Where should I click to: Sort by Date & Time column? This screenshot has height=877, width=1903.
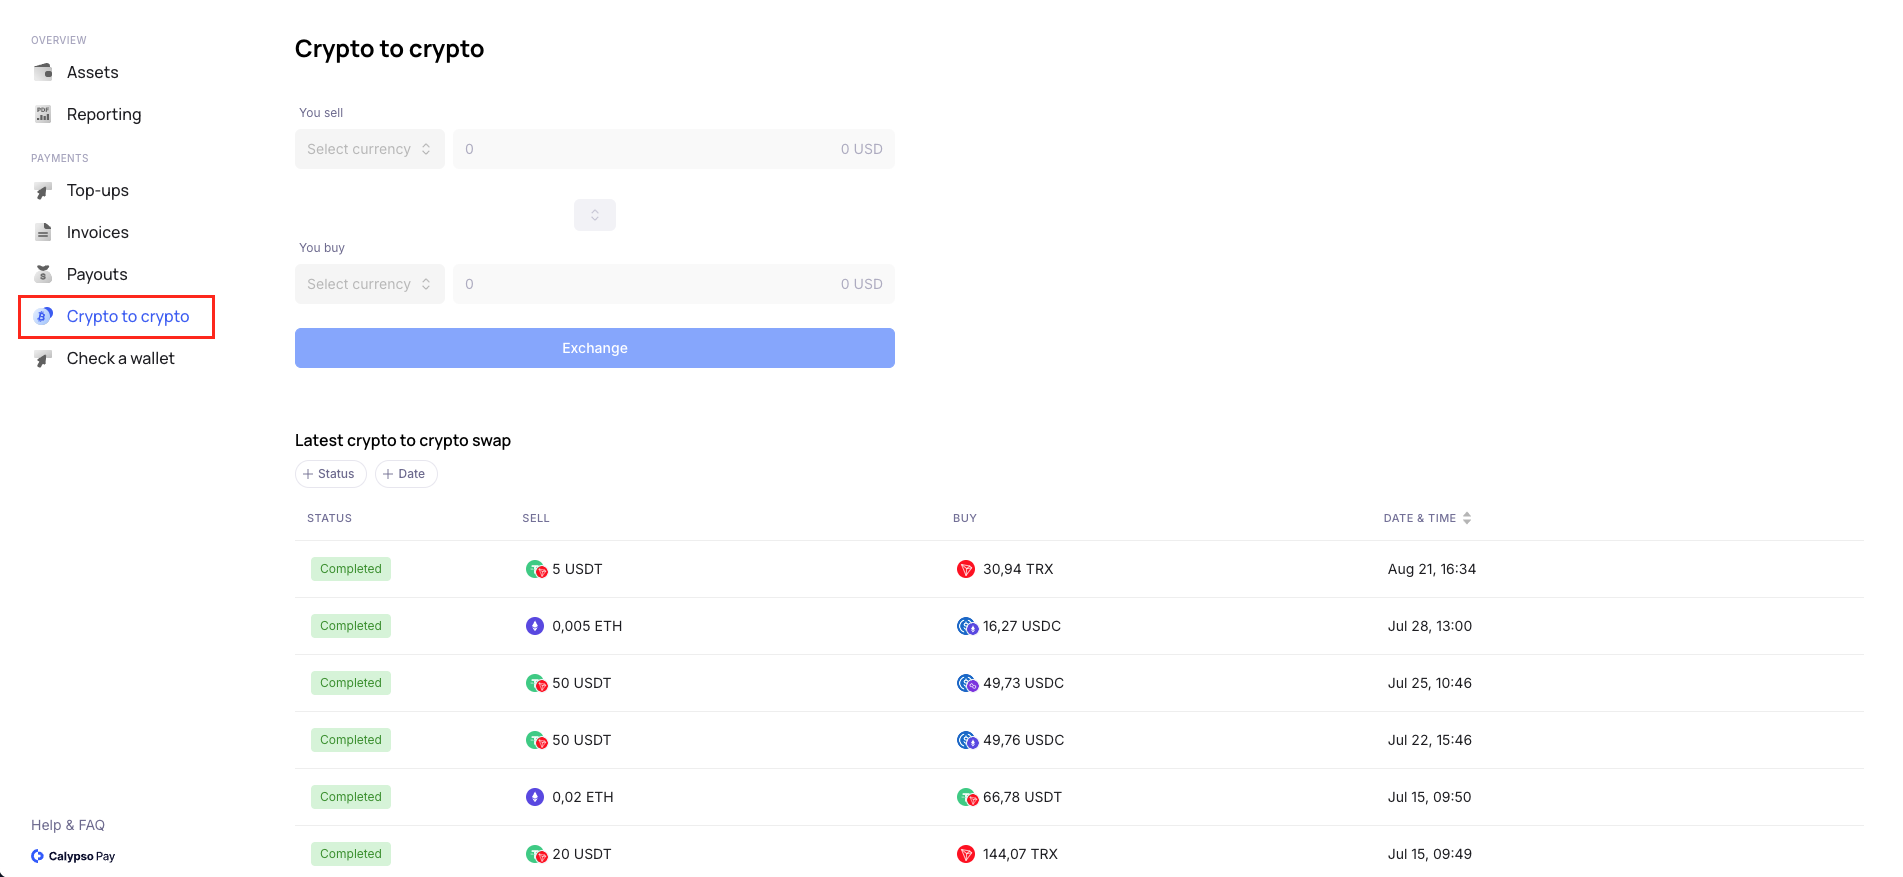[1427, 518]
